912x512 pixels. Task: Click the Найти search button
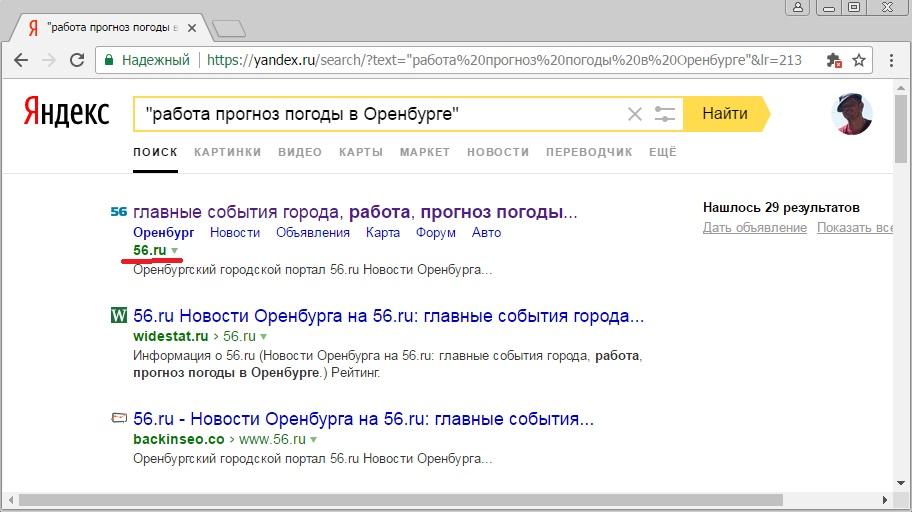click(725, 113)
